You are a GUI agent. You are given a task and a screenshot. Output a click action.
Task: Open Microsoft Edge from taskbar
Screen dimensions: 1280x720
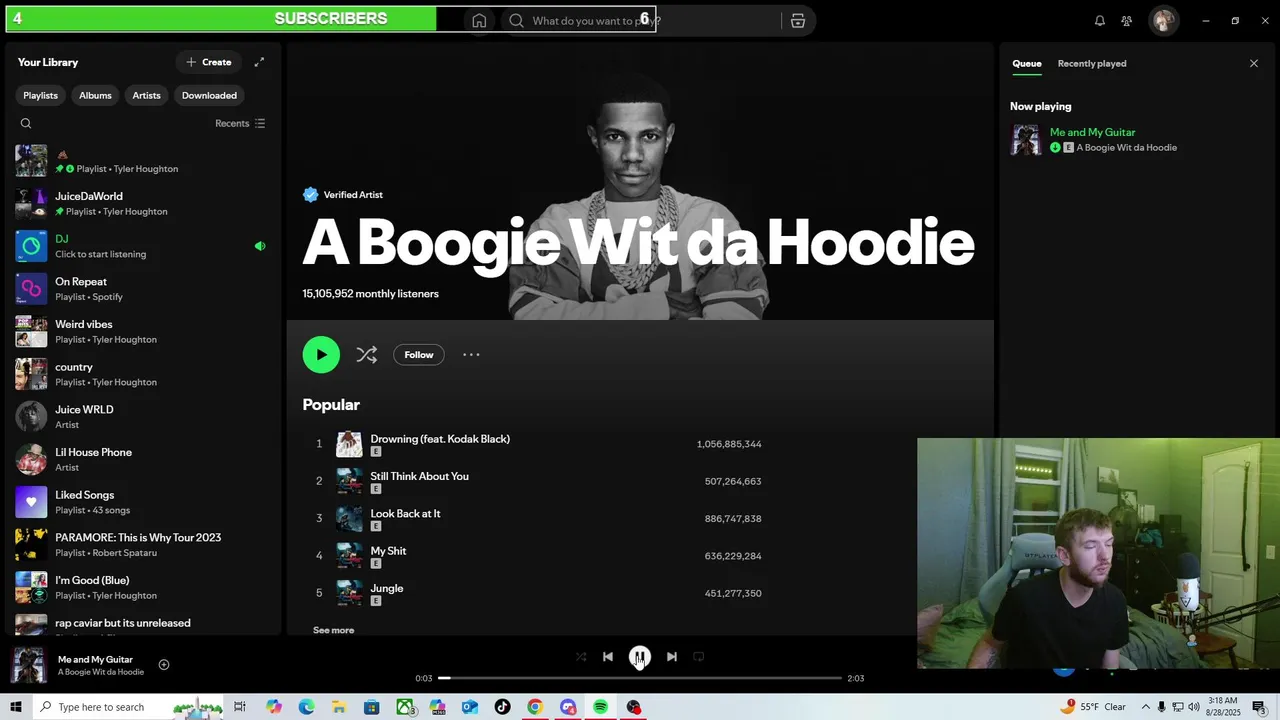306,707
